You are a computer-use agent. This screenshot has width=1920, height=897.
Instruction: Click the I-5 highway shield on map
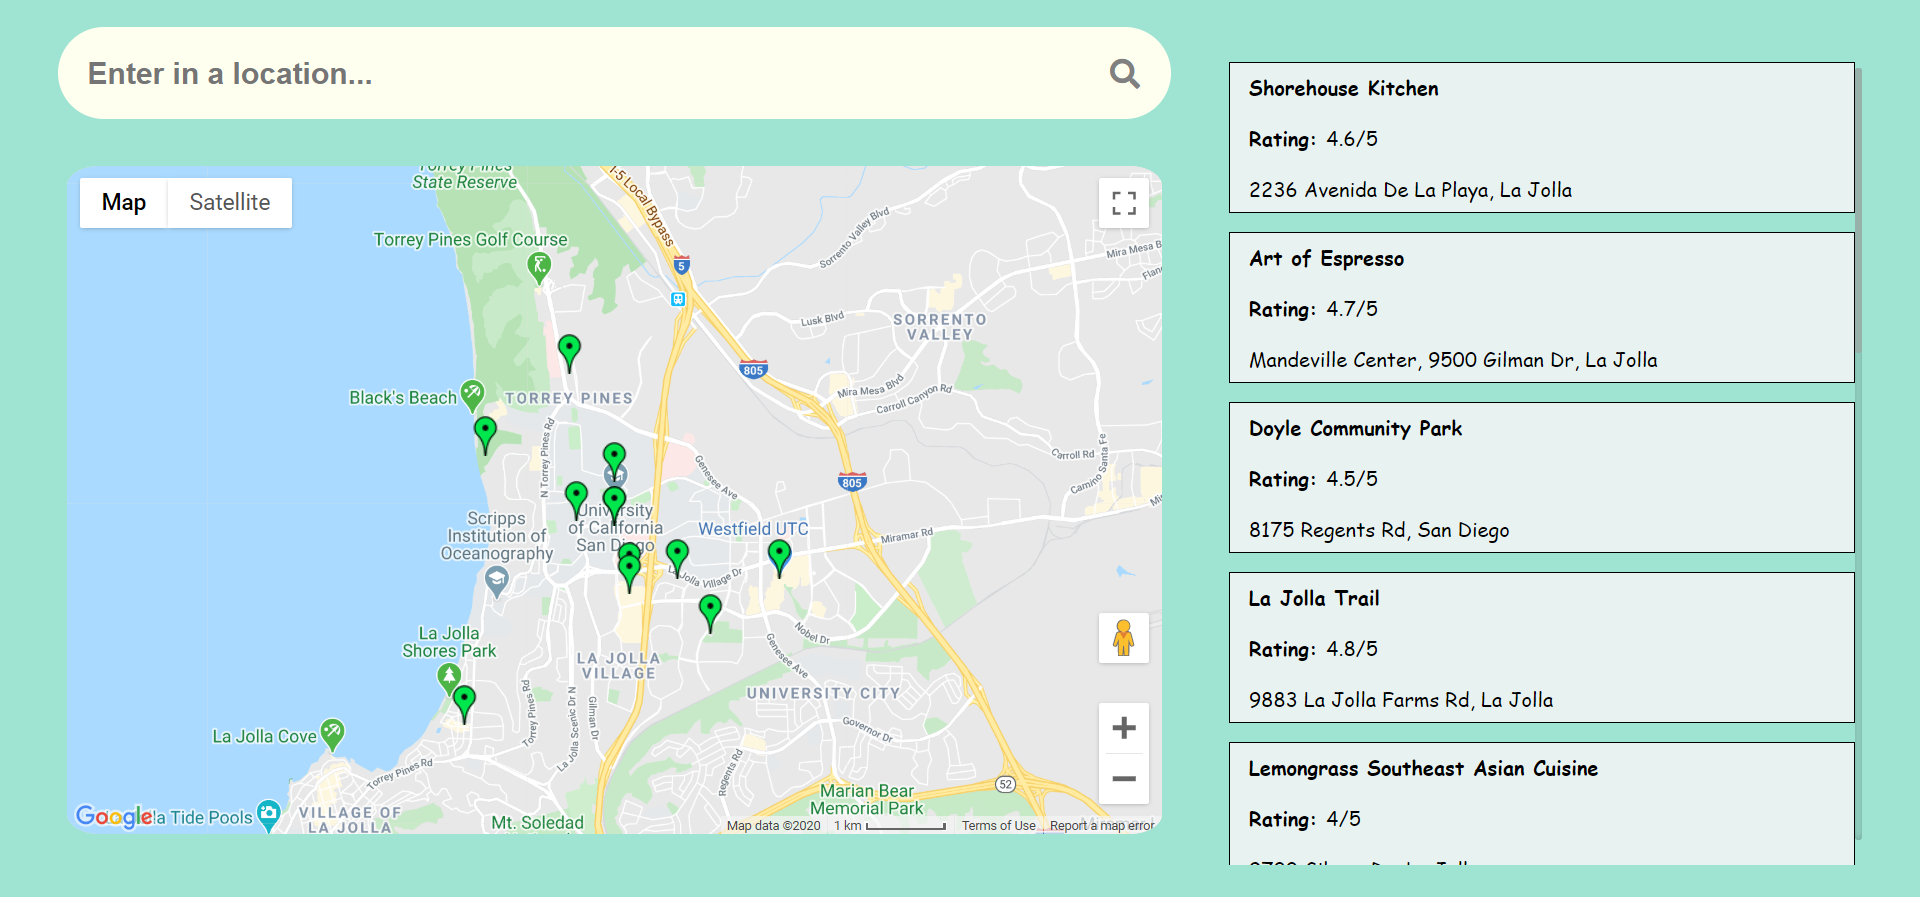[x=681, y=266]
